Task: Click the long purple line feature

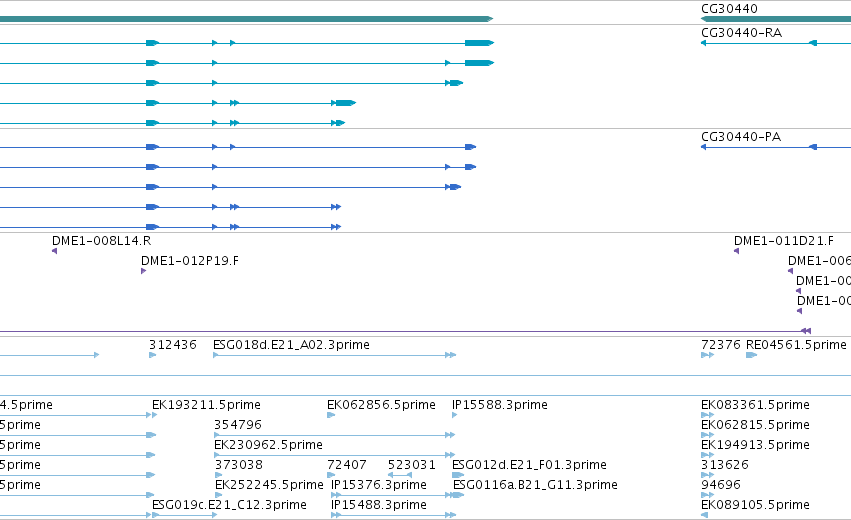Action: click(x=405, y=331)
